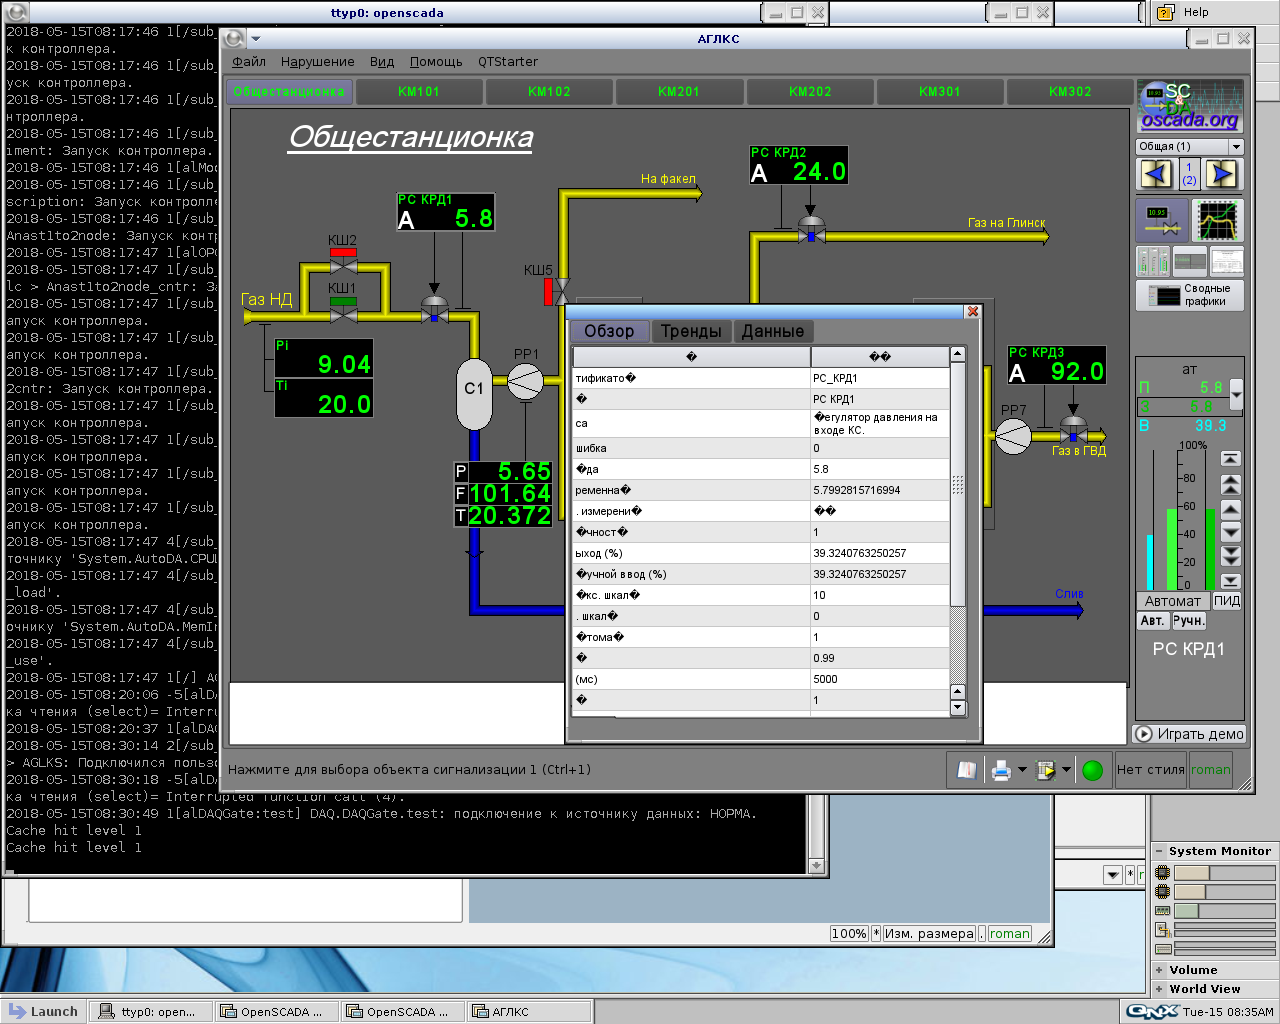This screenshot has height=1024, width=1280.
Task: Open the manual book icon in status bar
Action: (x=966, y=770)
